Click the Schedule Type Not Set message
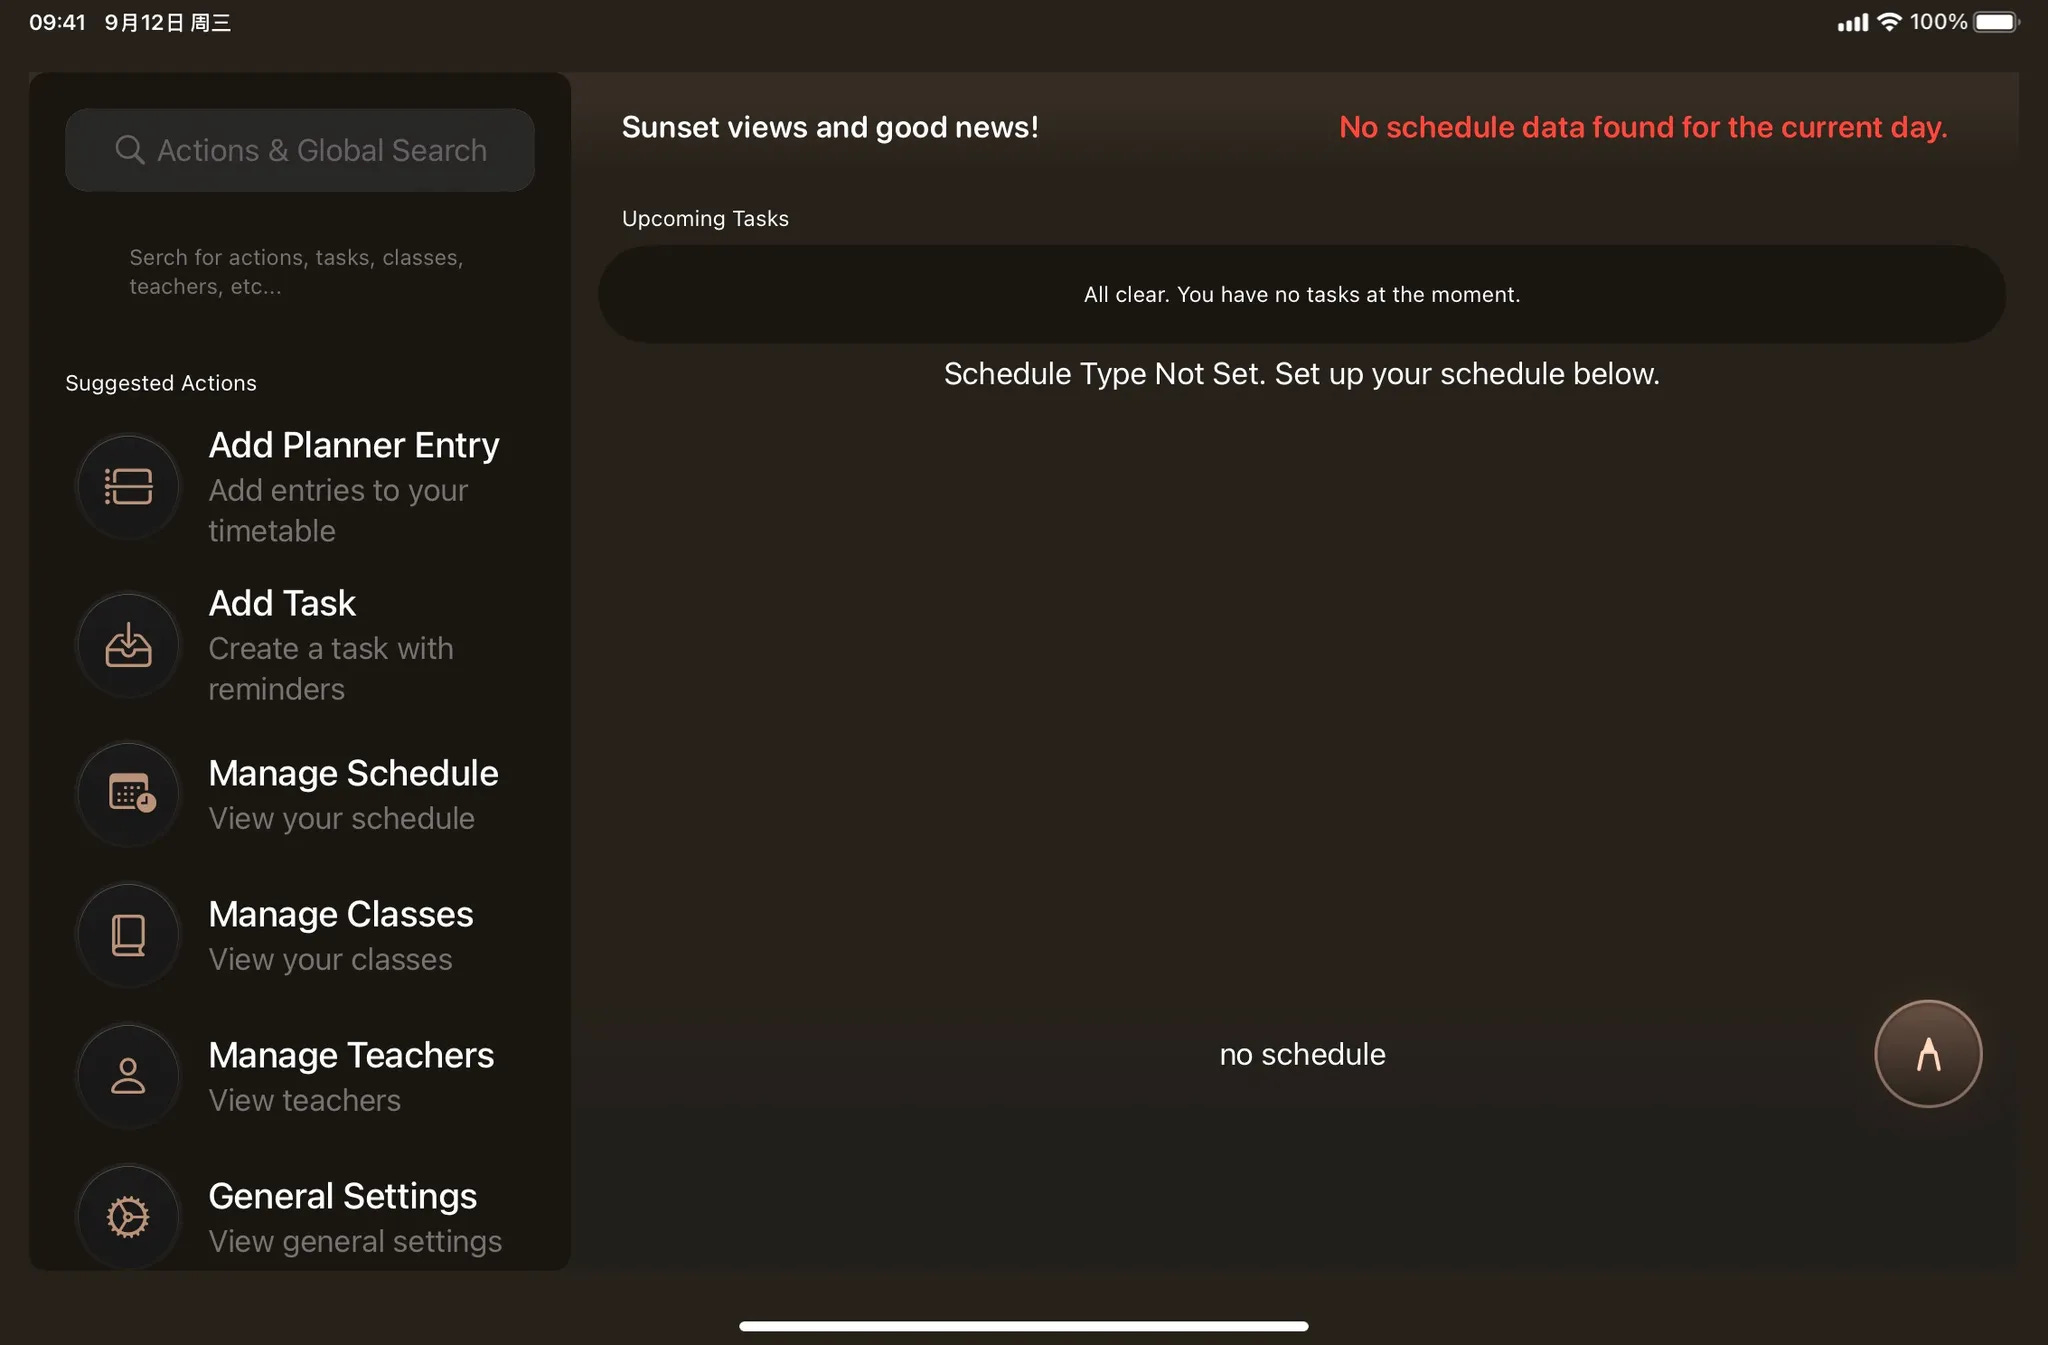 coord(1302,374)
